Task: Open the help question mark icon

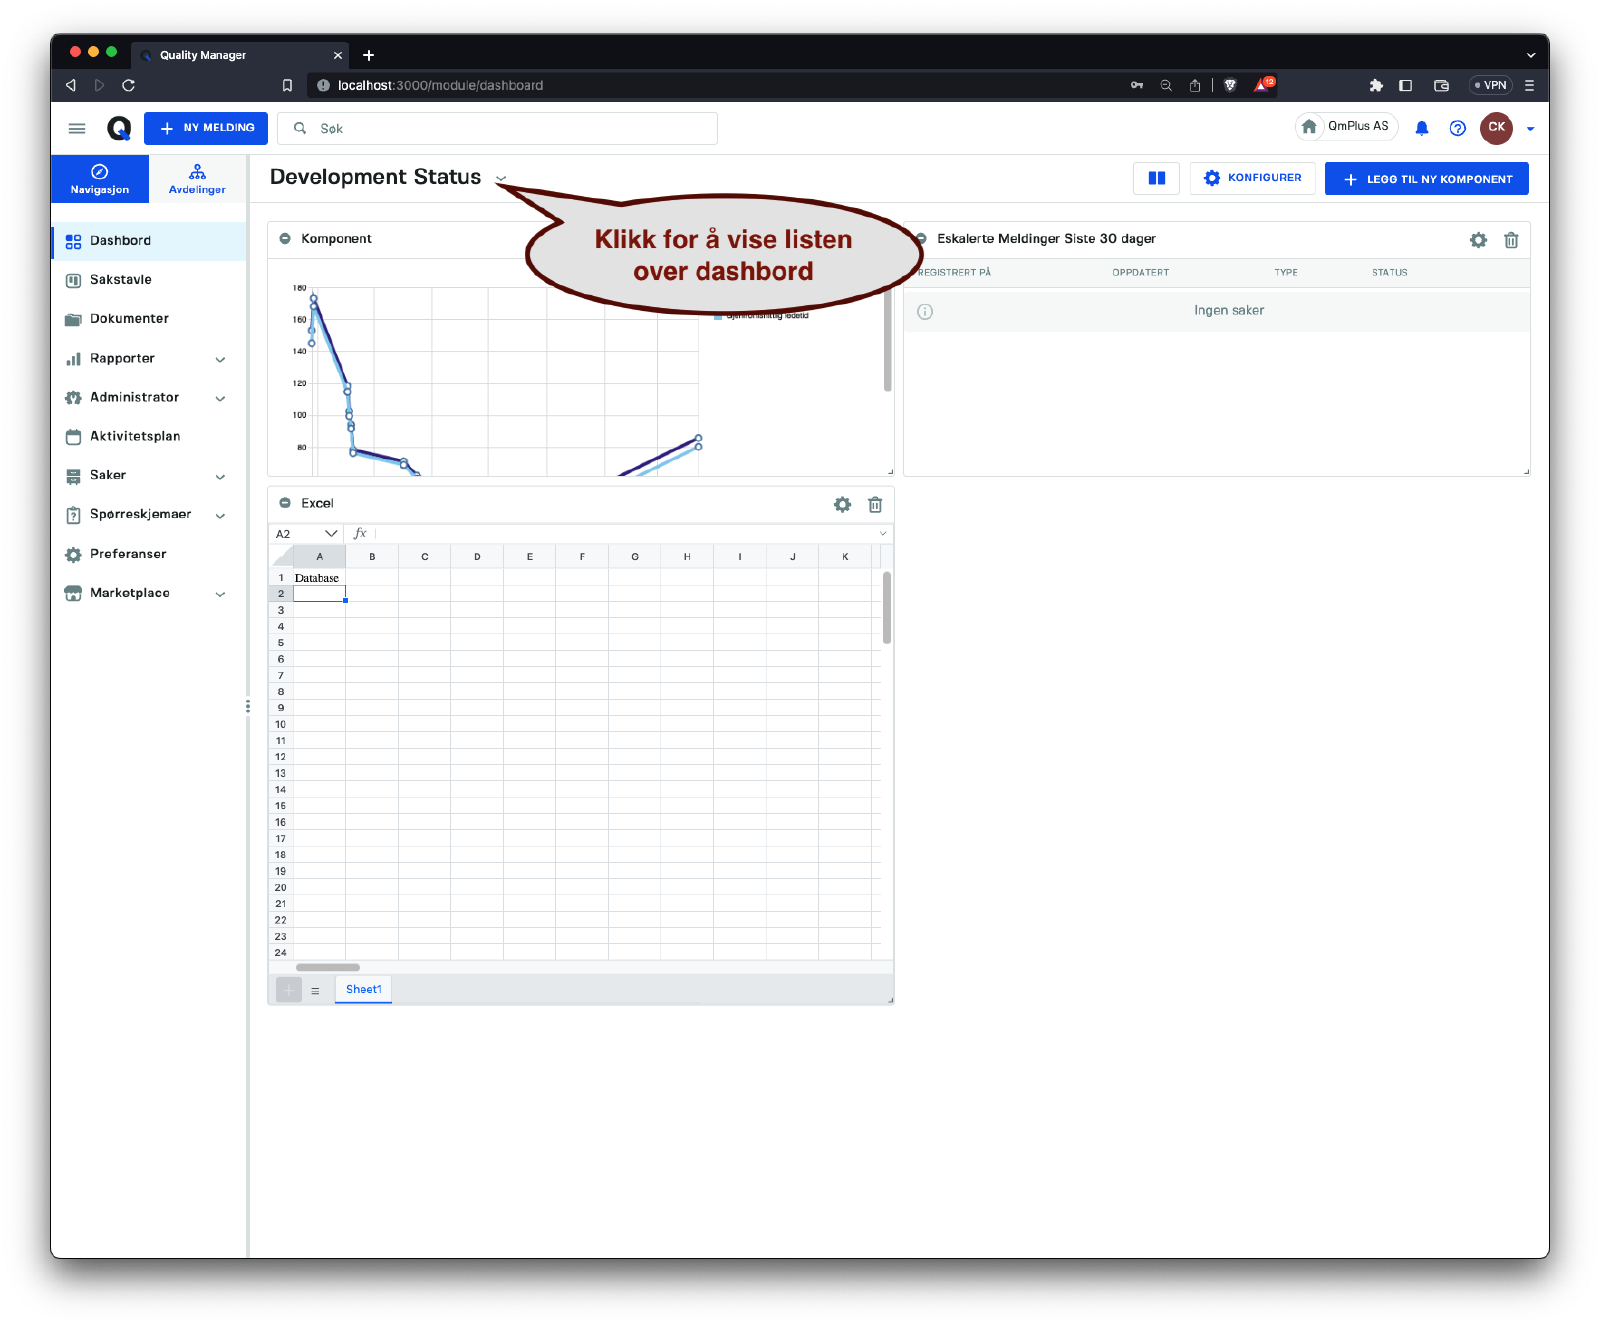Action: point(1457,128)
